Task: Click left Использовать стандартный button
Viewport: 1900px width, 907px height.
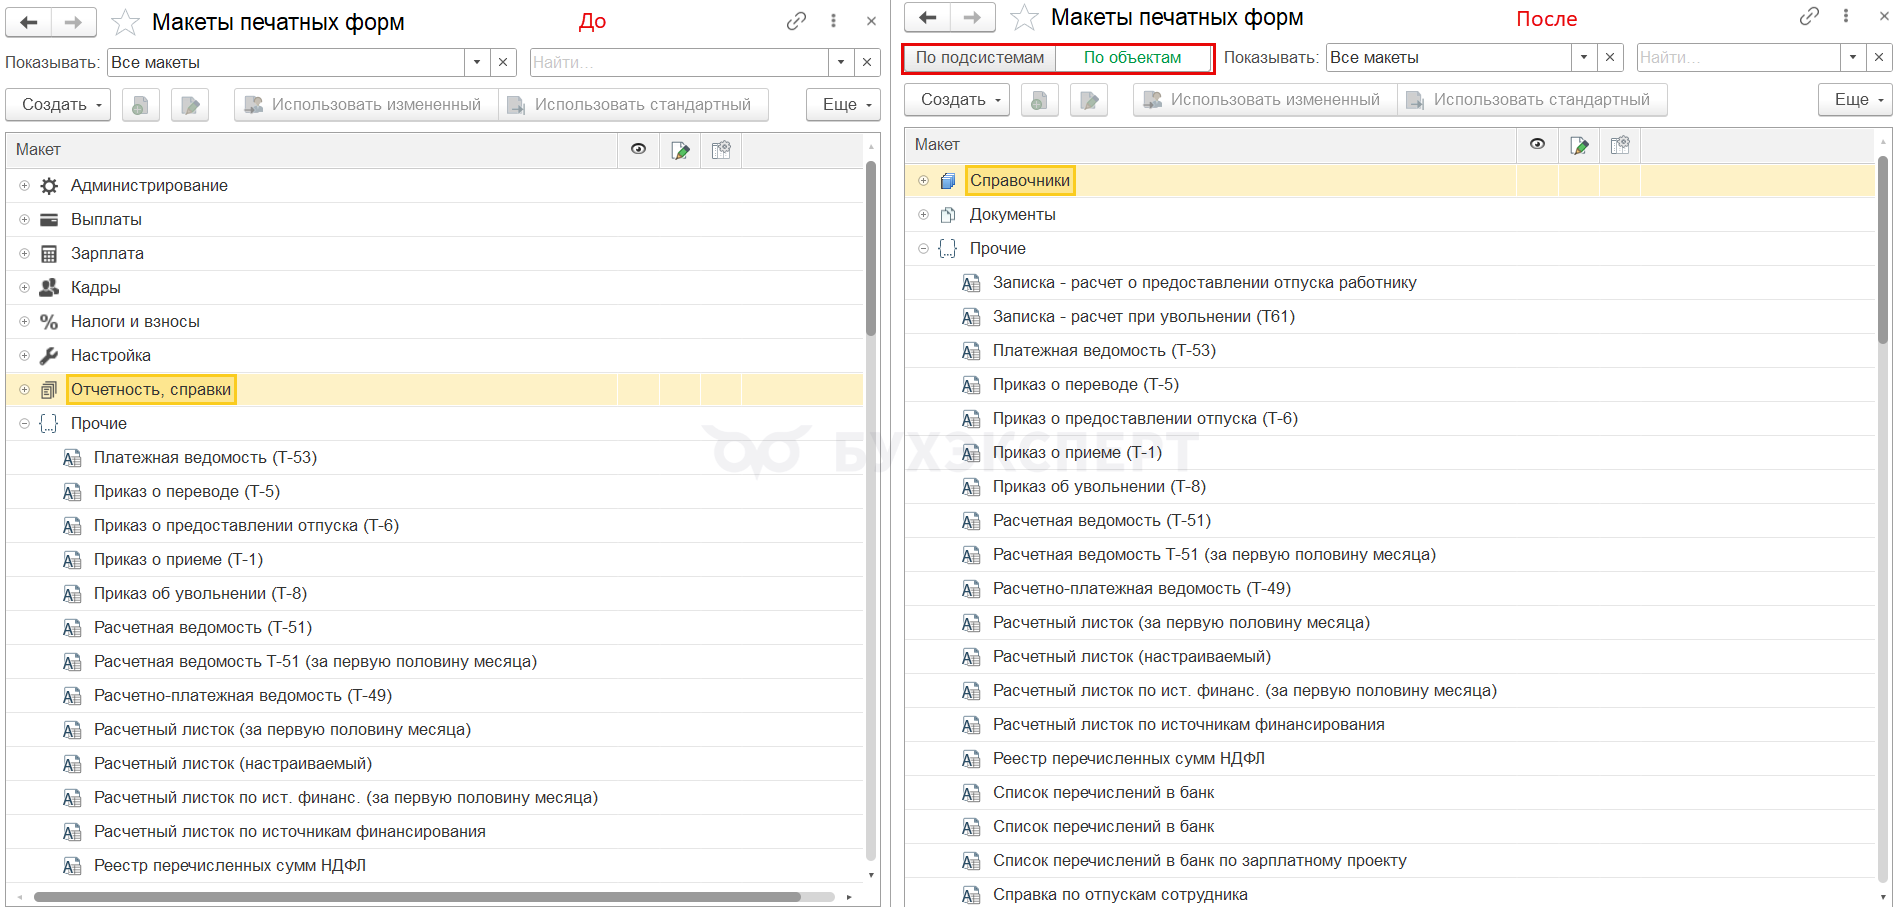Action: coord(633,104)
